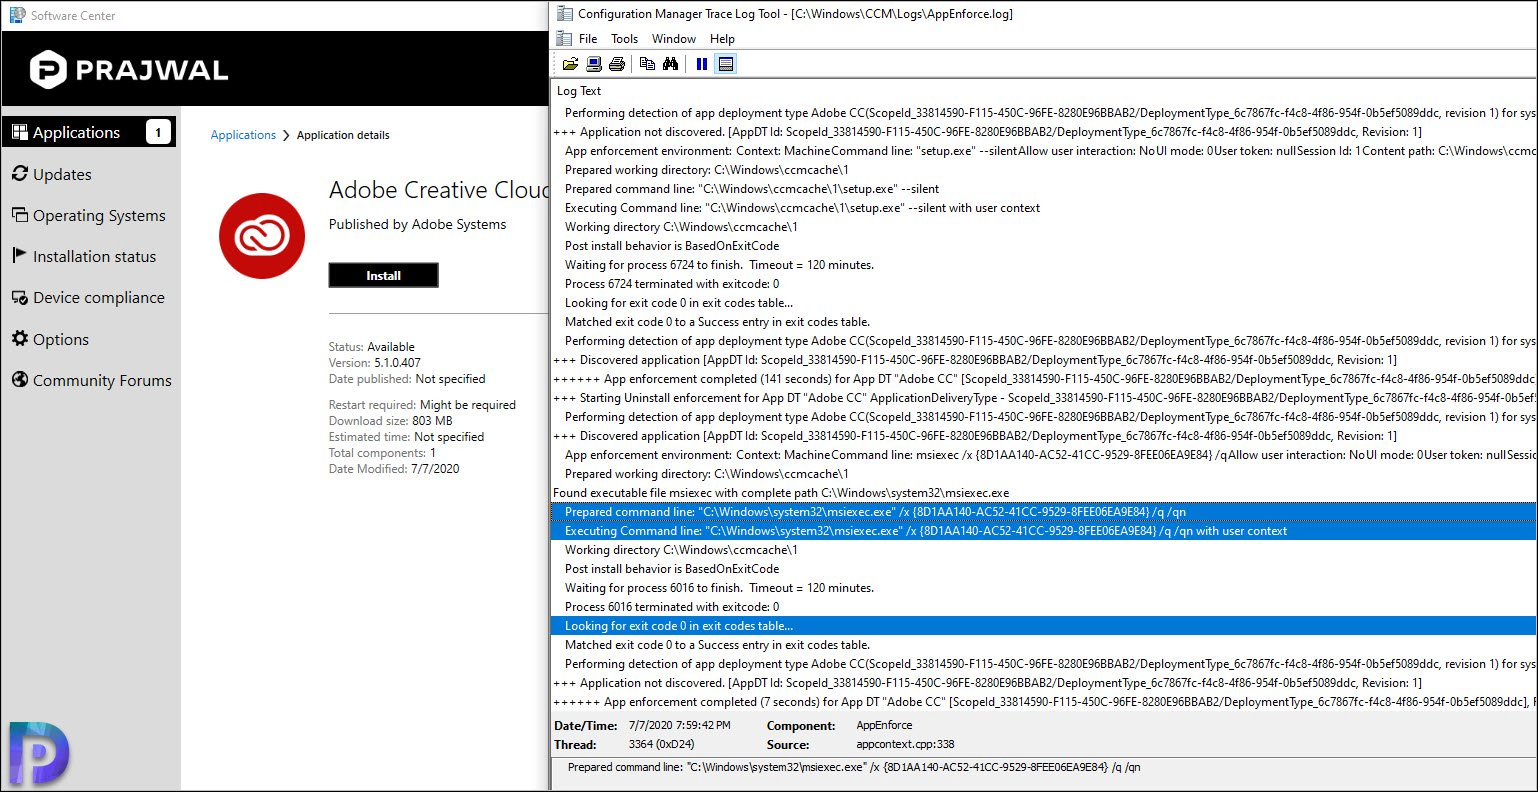Select log row 'Process 6724 terminated with exitcode: 0'

pyautogui.click(x=1044, y=284)
